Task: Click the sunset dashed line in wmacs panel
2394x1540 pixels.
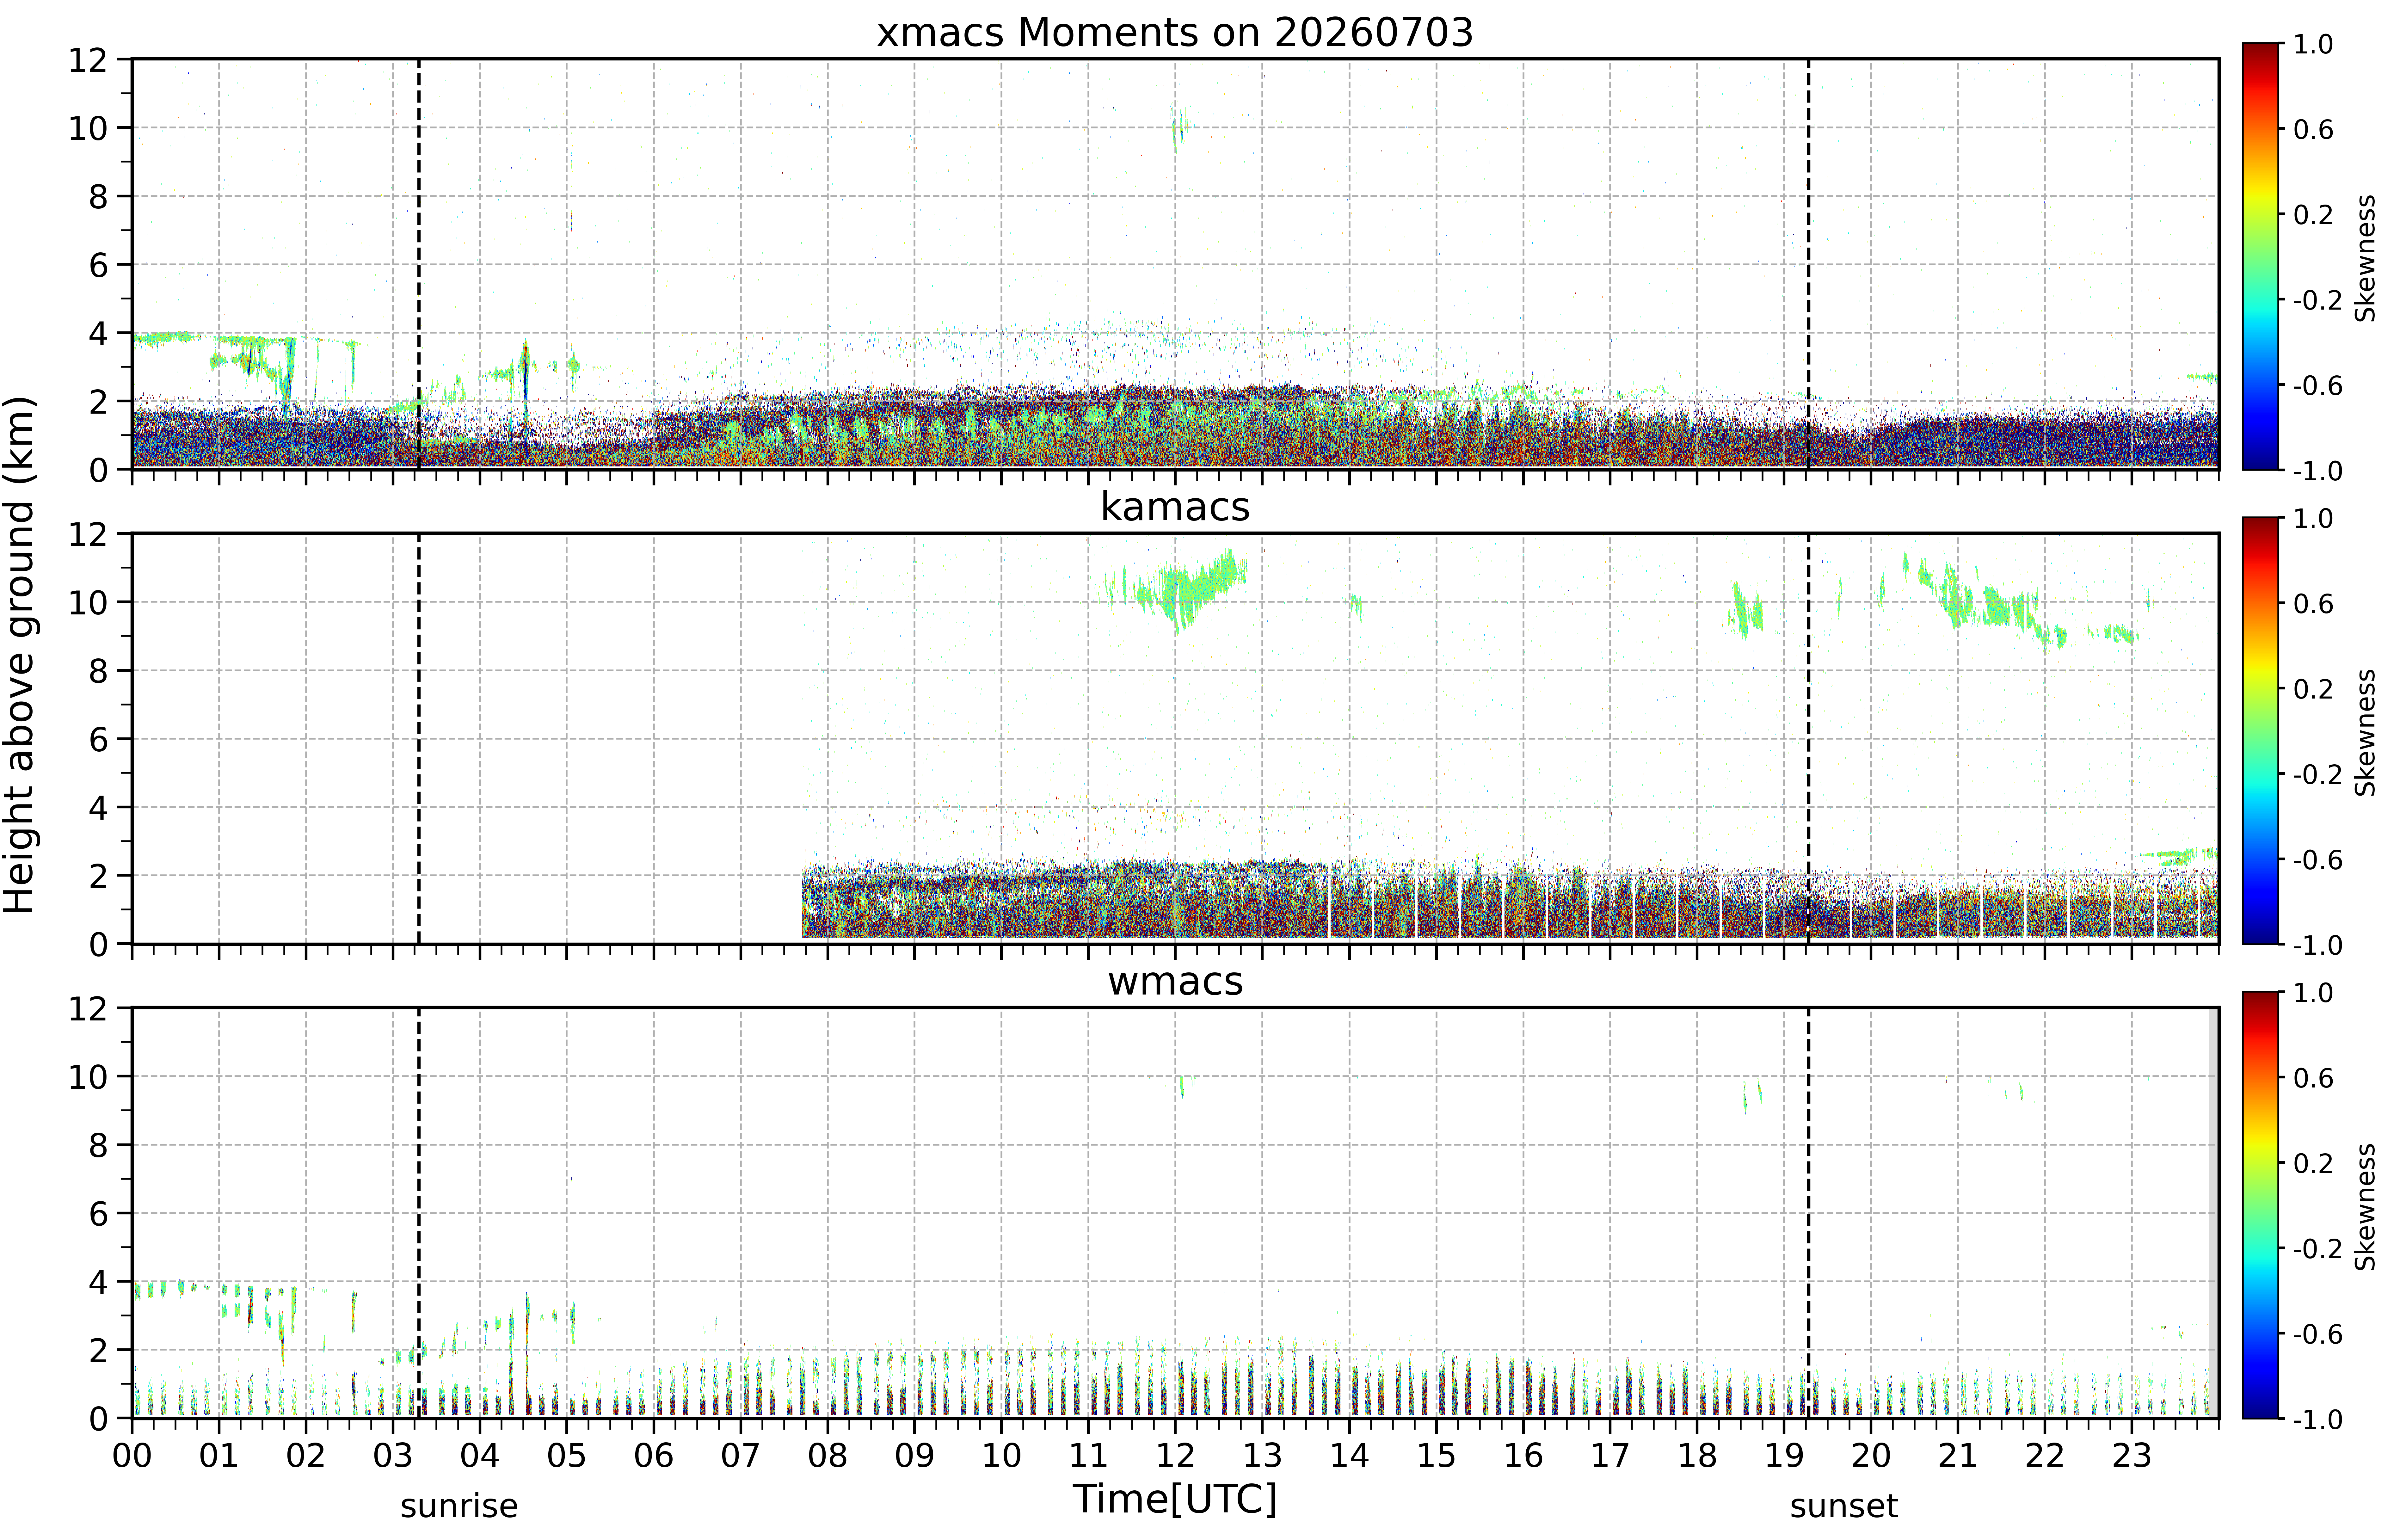Action: [1808, 1213]
